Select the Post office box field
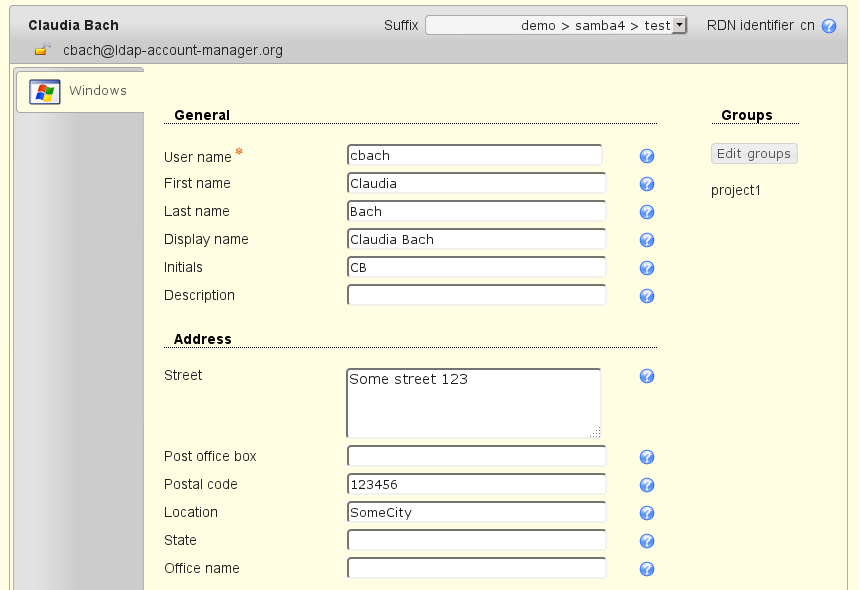The width and height of the screenshot is (859, 590). (476, 456)
